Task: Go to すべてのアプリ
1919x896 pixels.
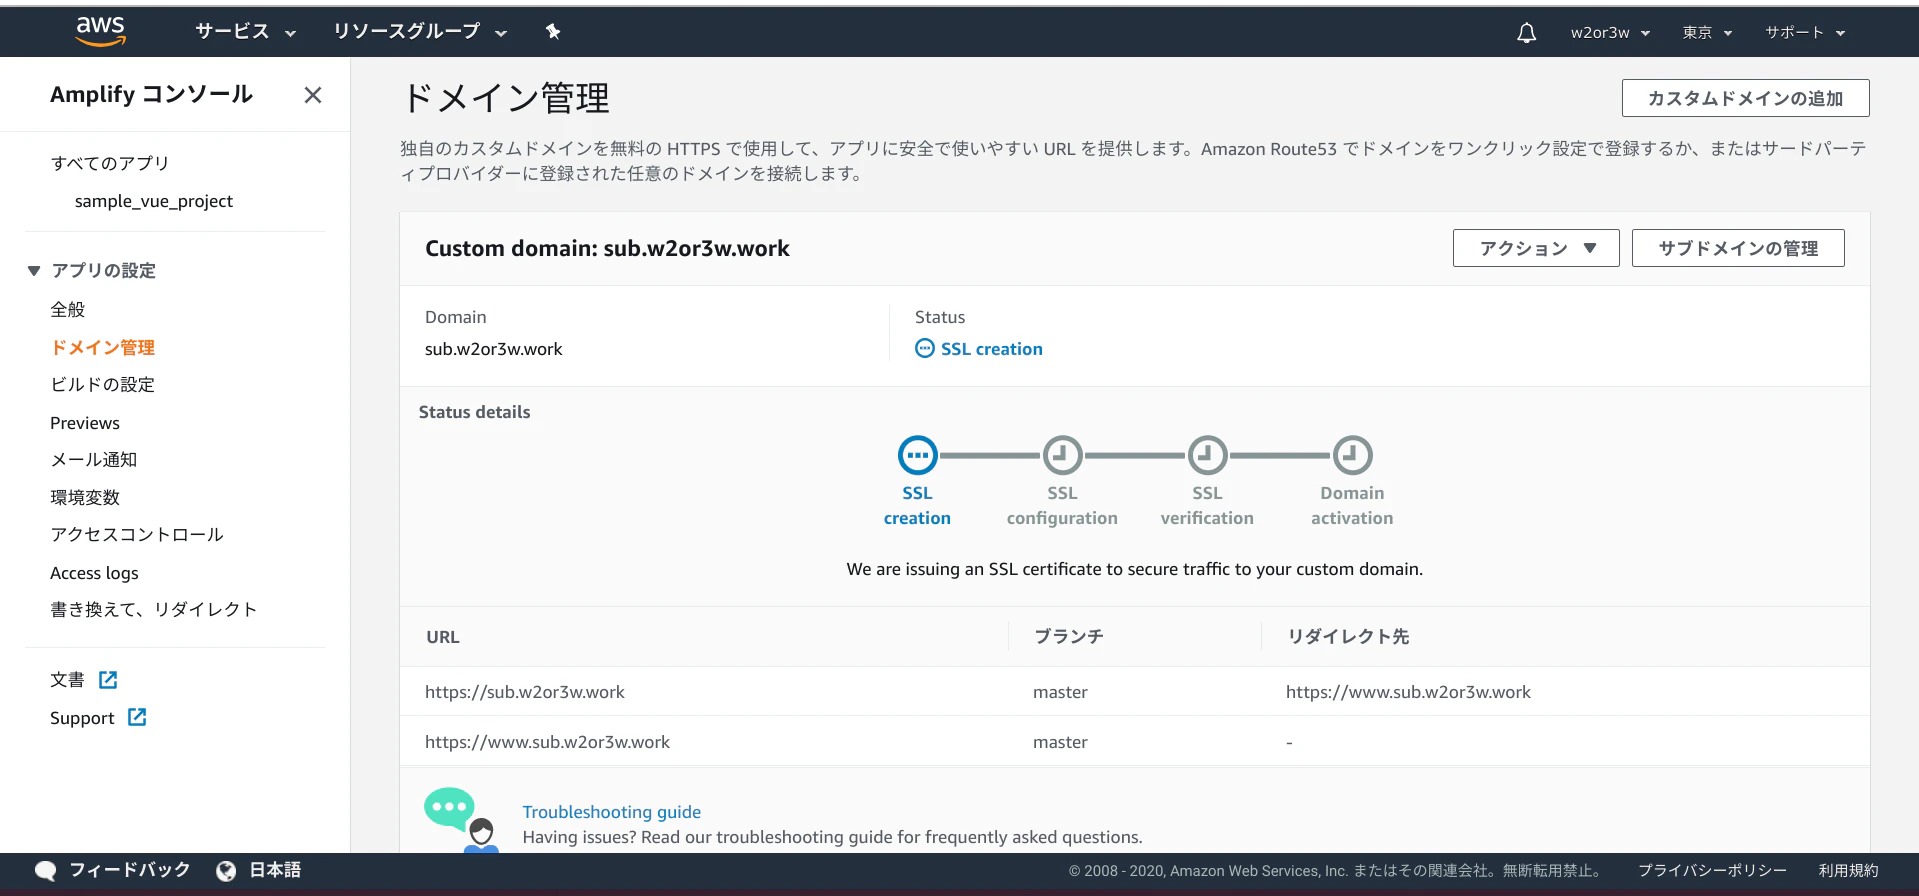Action: [x=110, y=163]
